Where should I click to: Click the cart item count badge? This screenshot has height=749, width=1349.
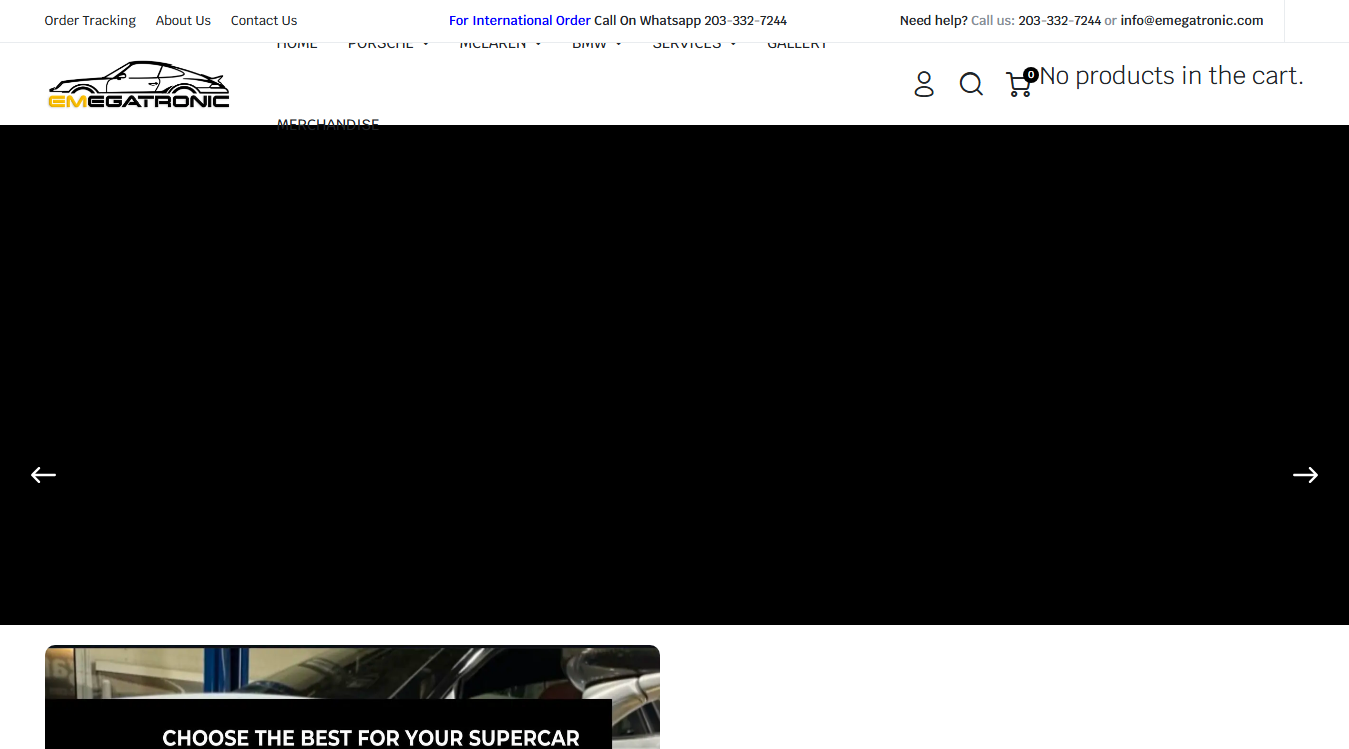click(1031, 74)
